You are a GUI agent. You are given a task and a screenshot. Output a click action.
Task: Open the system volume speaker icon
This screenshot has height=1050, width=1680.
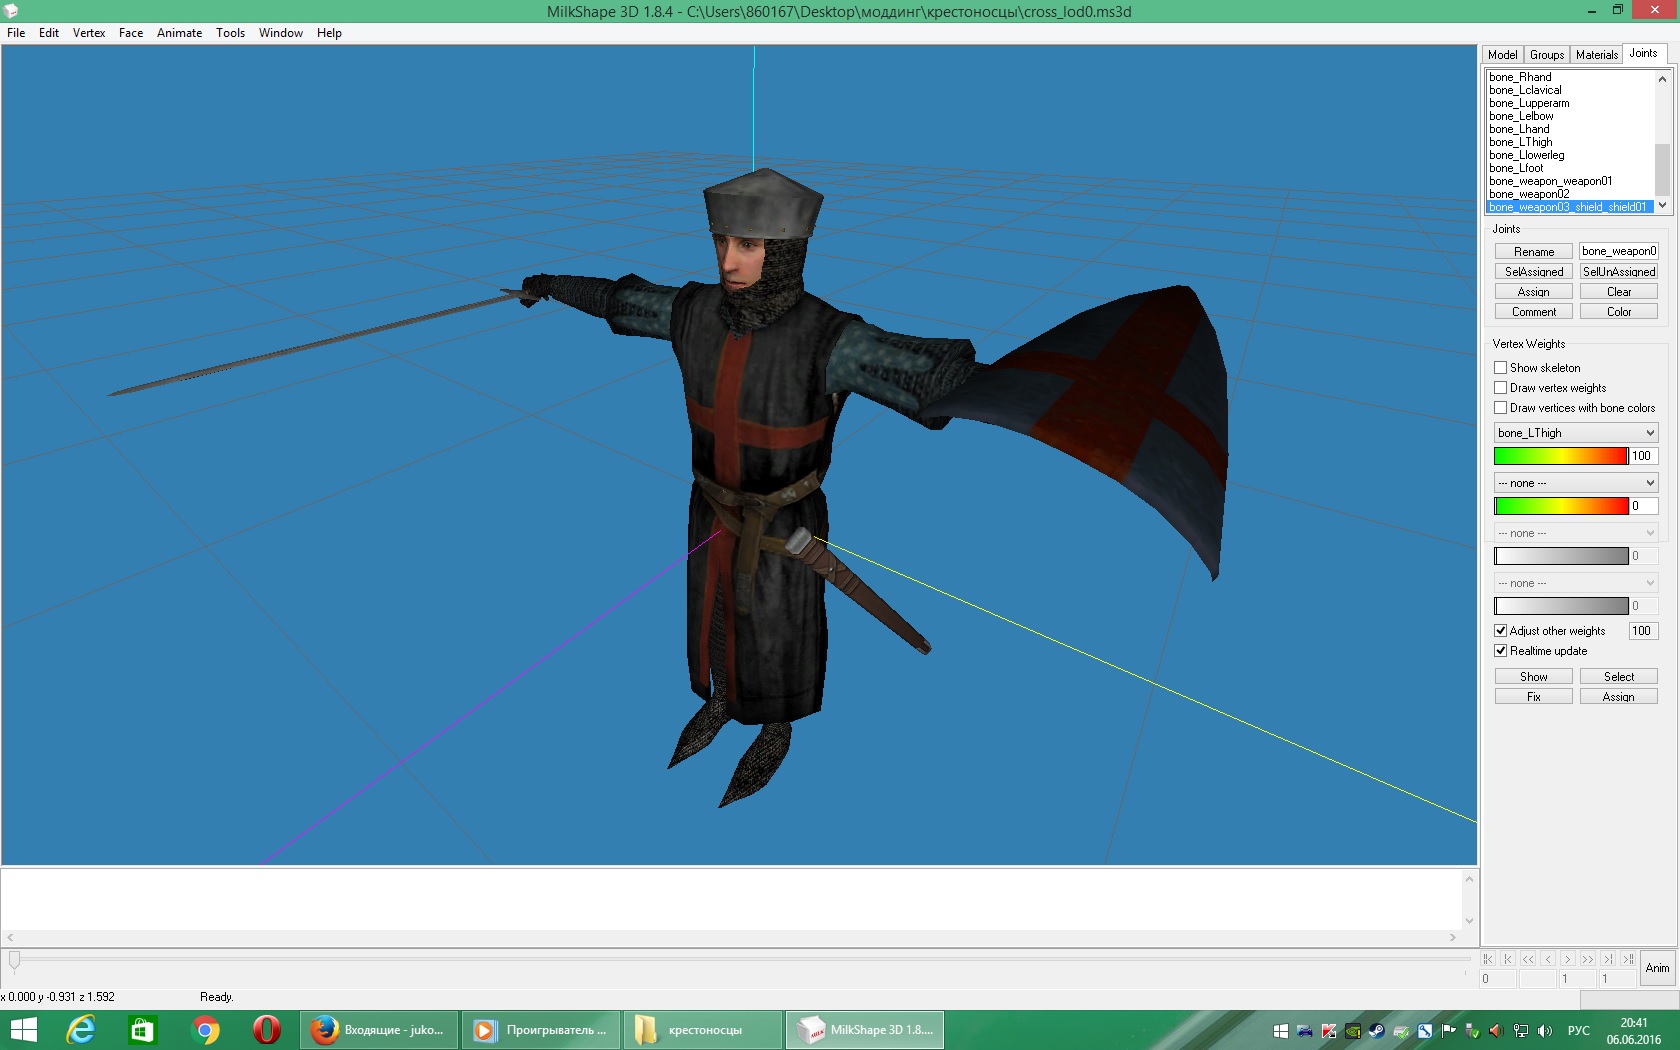pyautogui.click(x=1545, y=1031)
